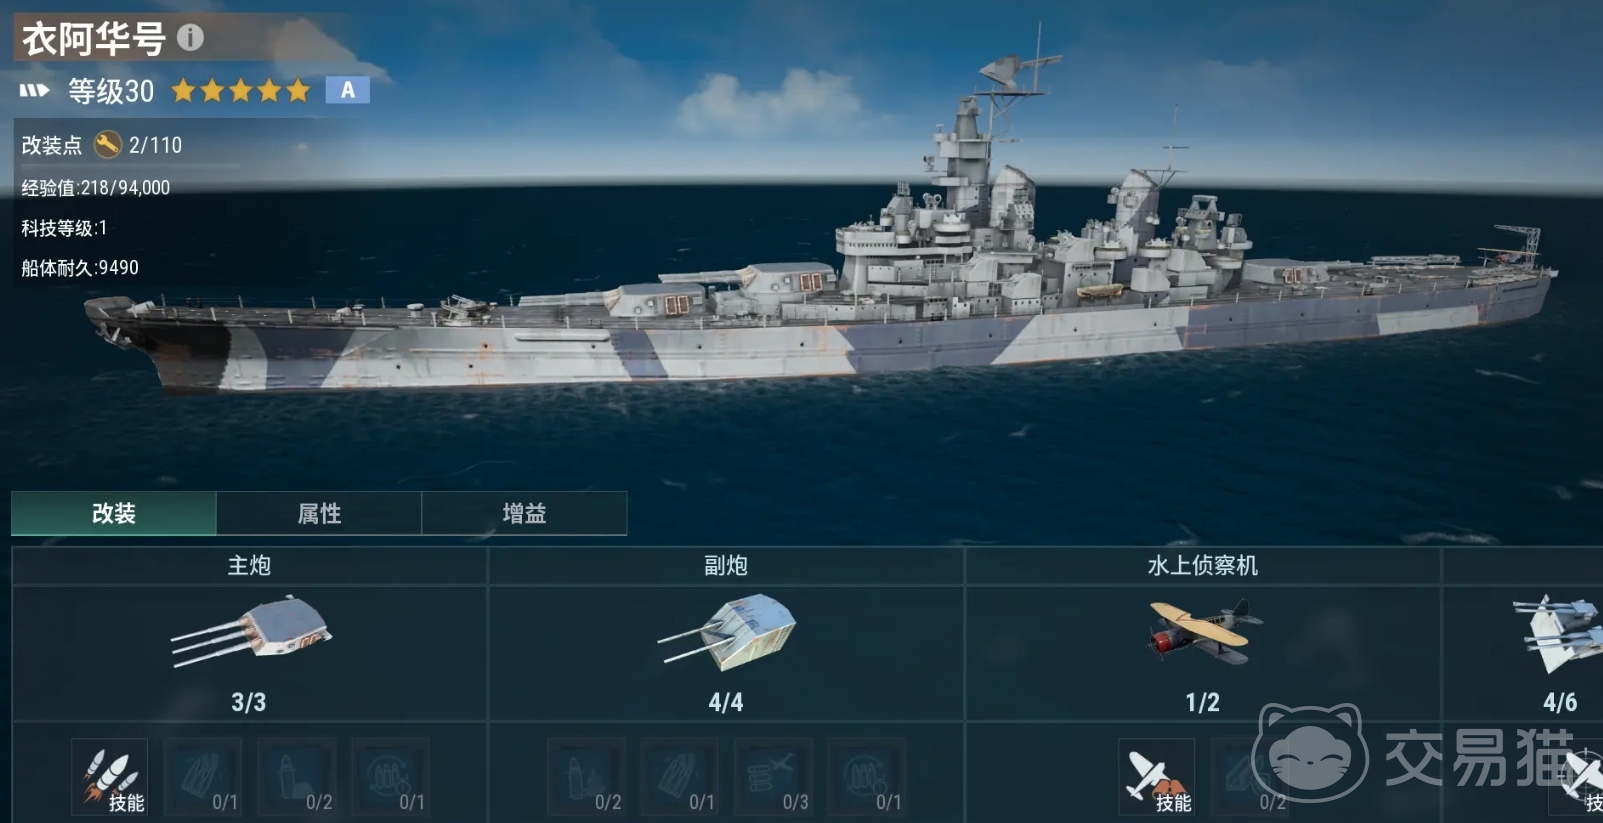Click the scout plane 0/2 upgrade slot
Screen dimensions: 1603x823
coord(1250,778)
